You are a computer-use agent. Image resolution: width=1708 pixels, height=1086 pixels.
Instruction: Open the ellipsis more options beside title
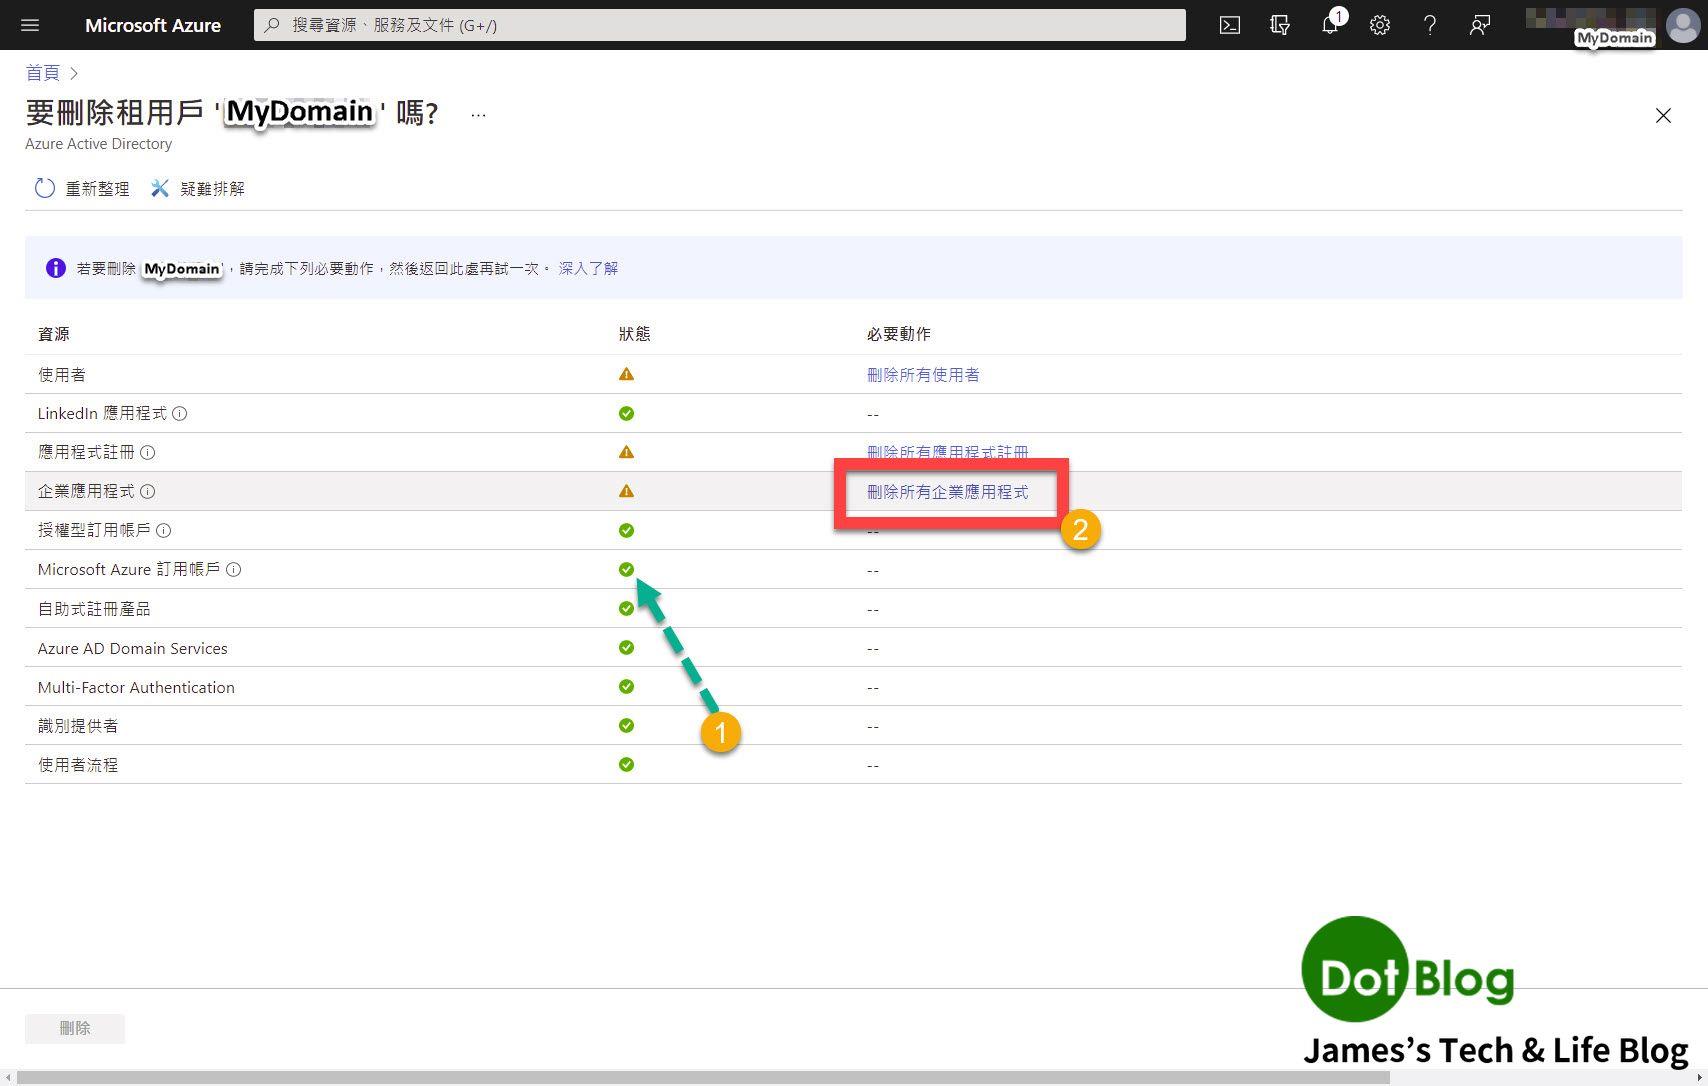point(478,114)
